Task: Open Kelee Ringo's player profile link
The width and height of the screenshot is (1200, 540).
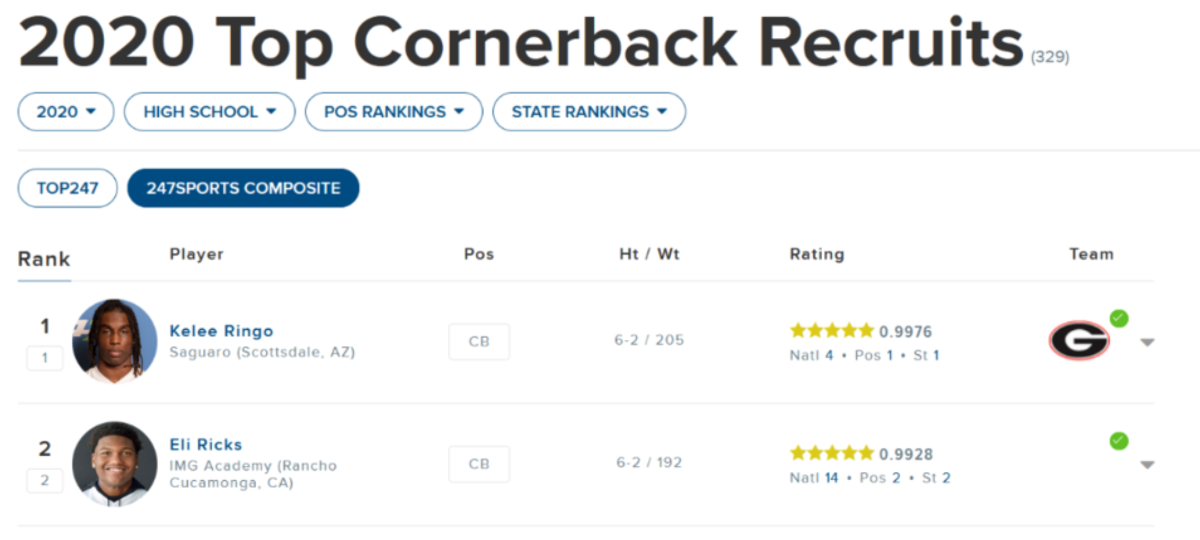Action: (x=221, y=331)
